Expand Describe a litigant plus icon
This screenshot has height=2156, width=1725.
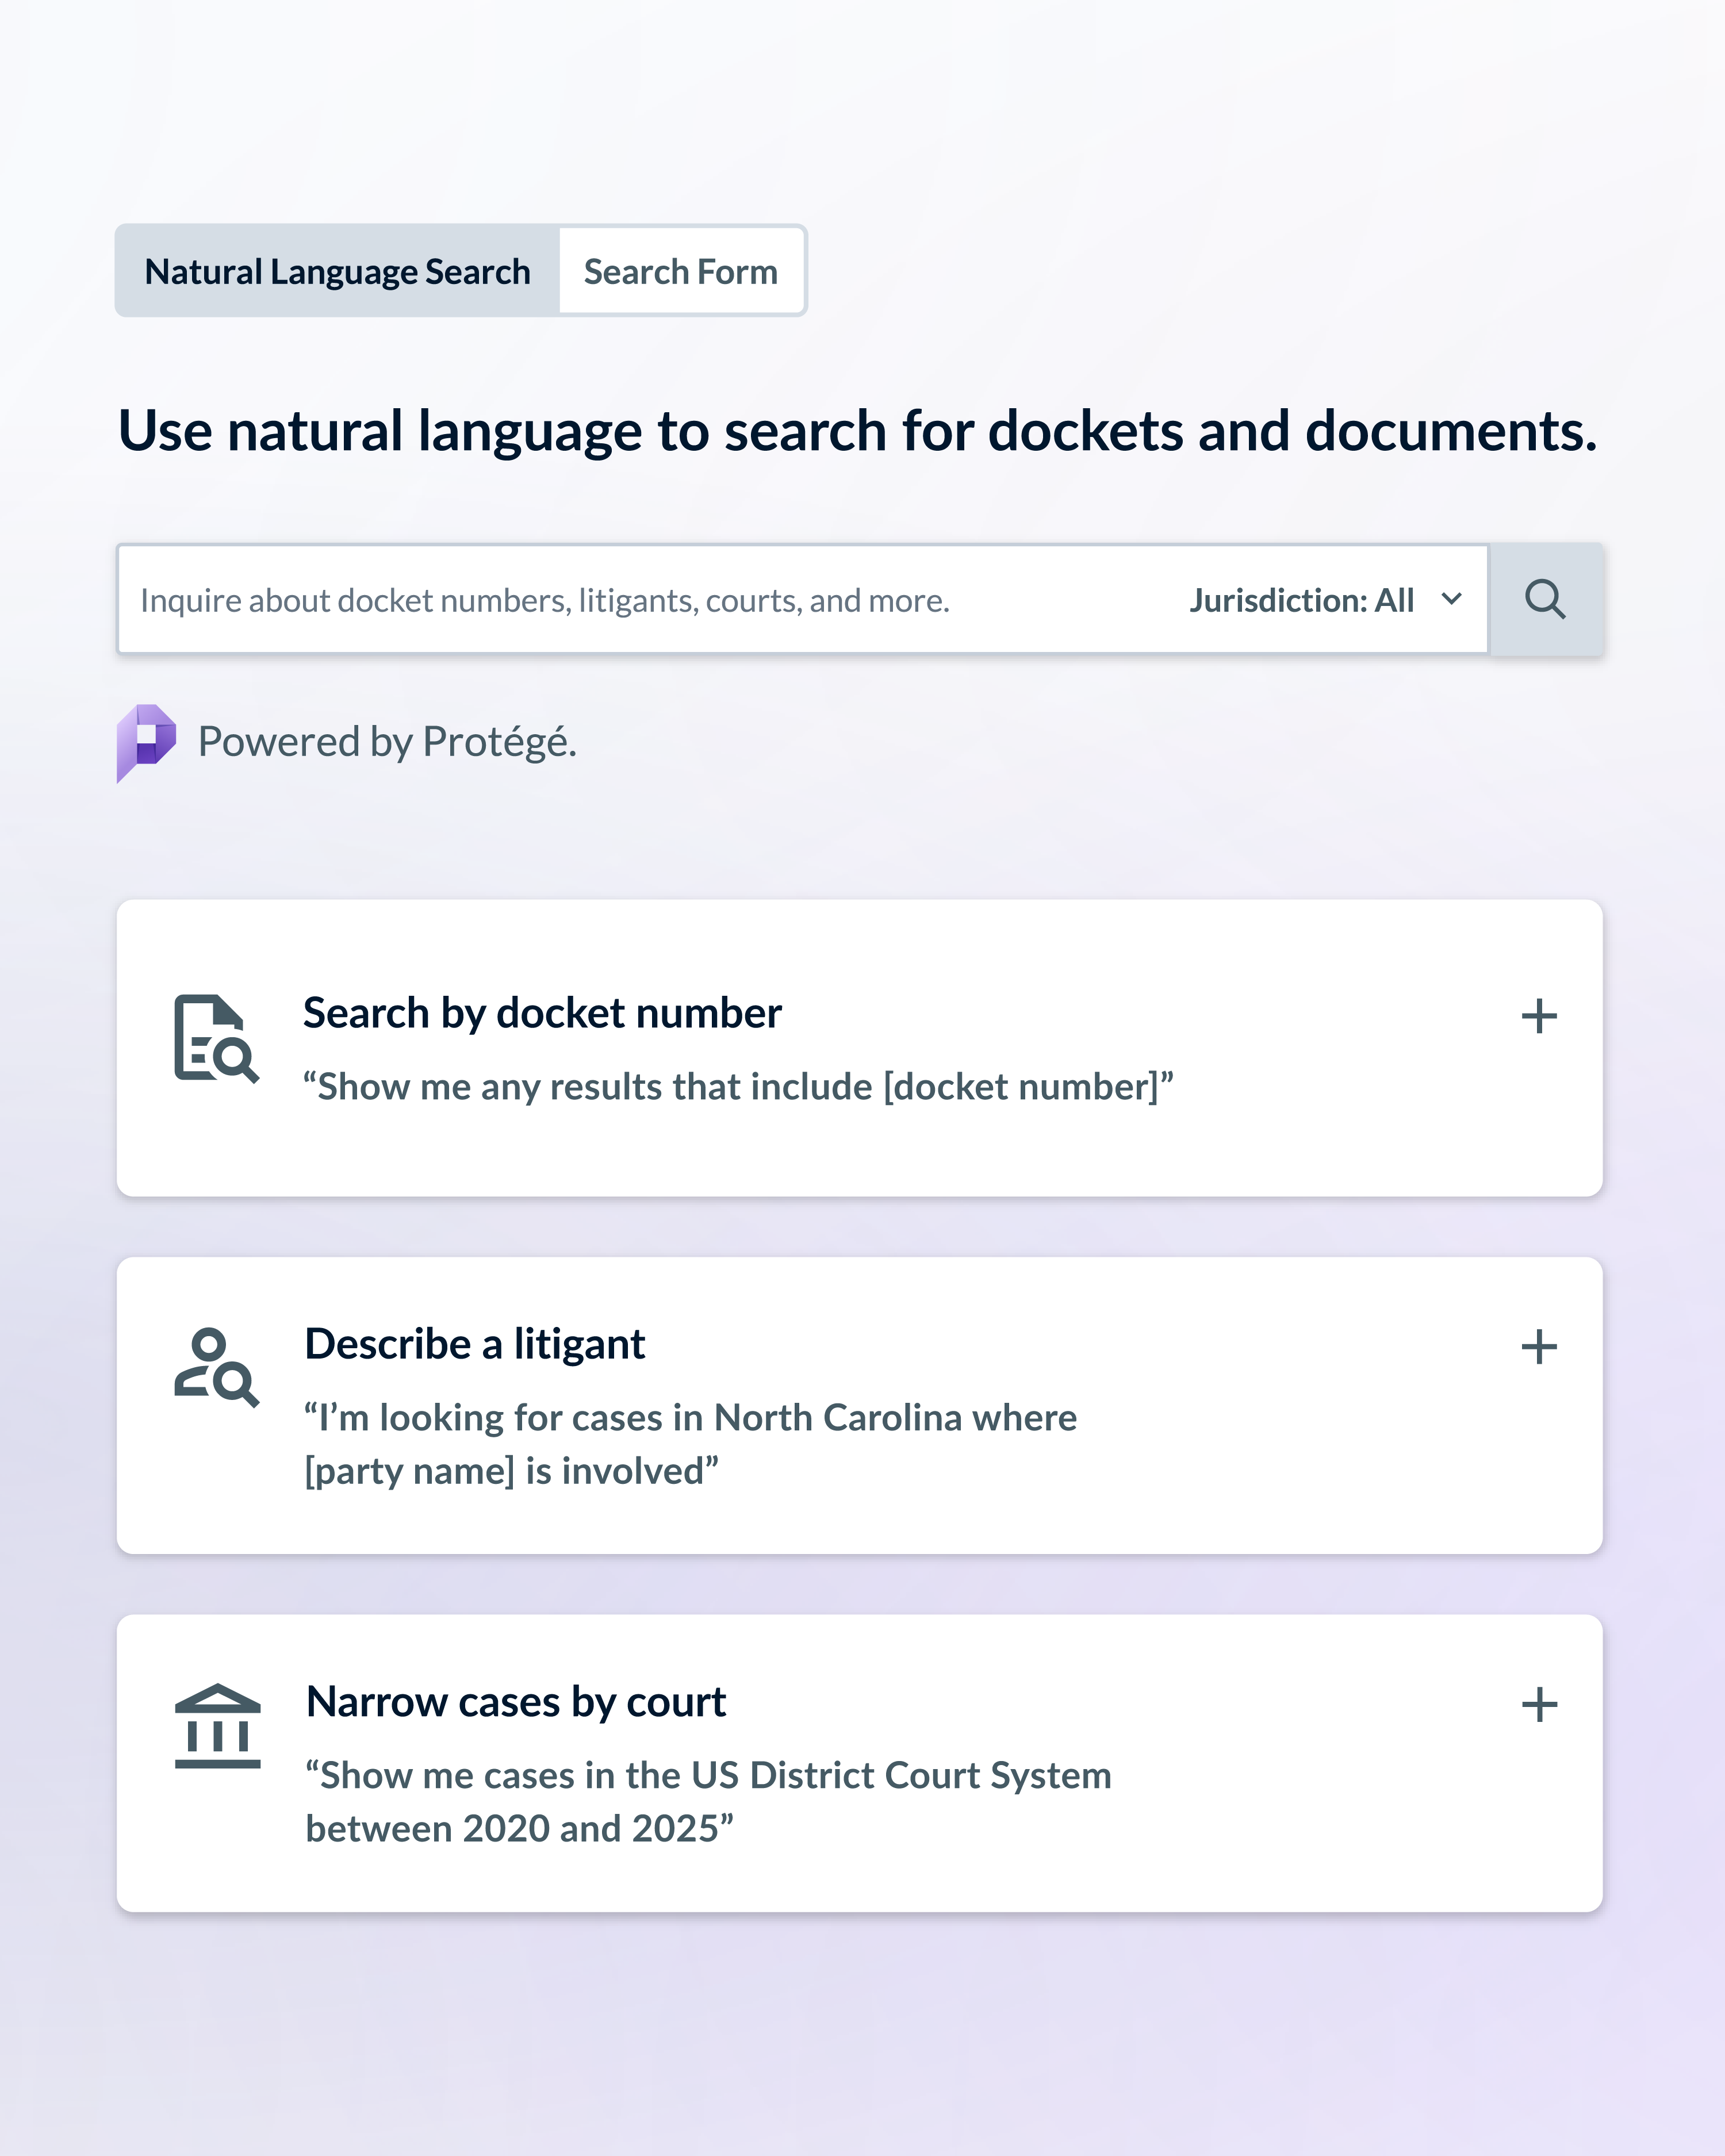[1539, 1347]
